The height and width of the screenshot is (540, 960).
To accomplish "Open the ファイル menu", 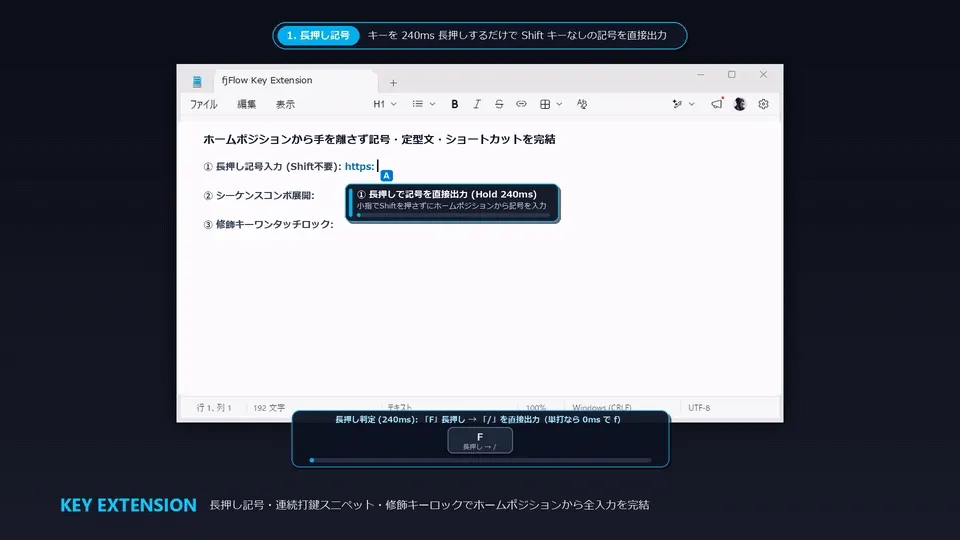I will 203,104.
